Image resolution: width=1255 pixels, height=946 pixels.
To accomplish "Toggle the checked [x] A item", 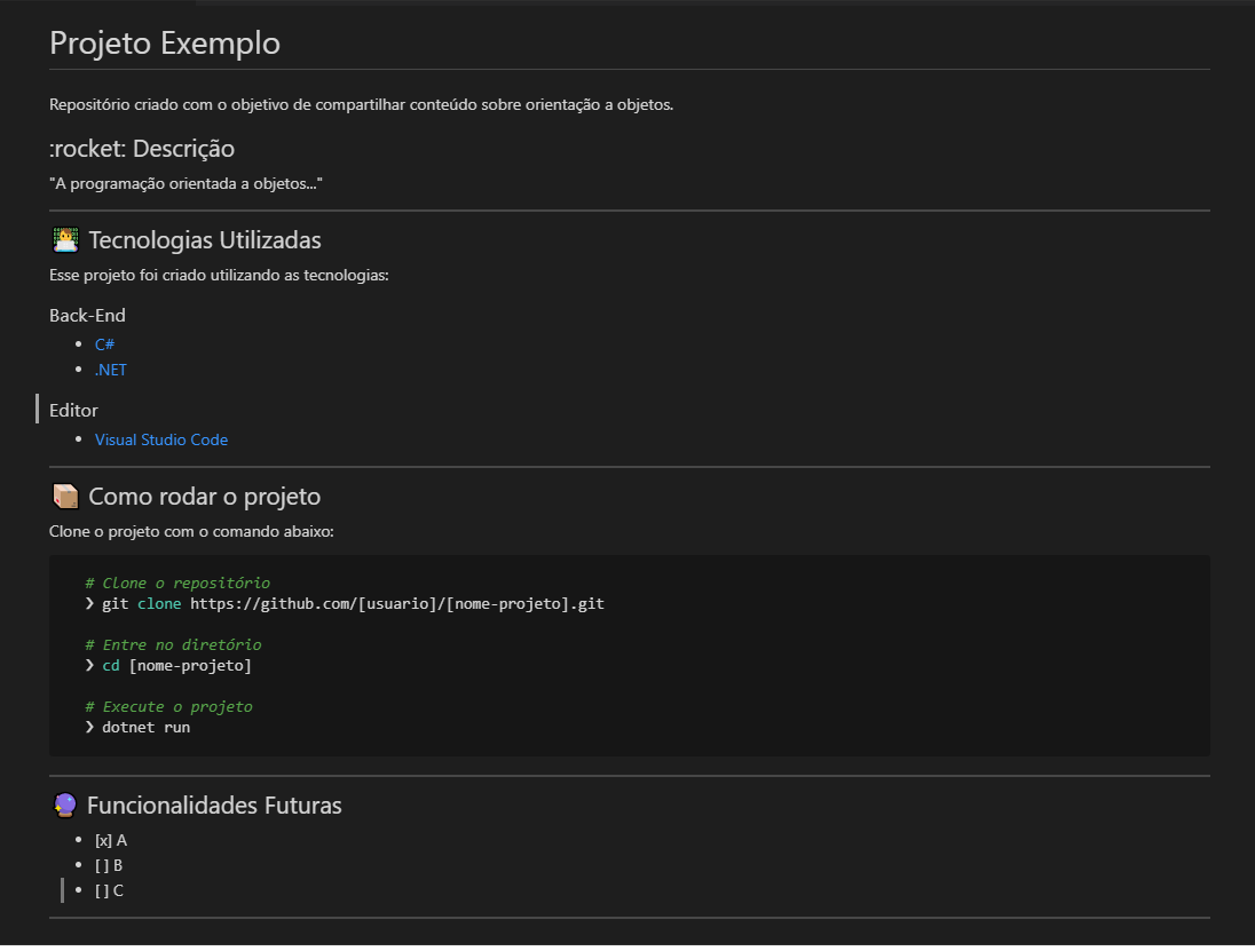I will click(x=110, y=840).
